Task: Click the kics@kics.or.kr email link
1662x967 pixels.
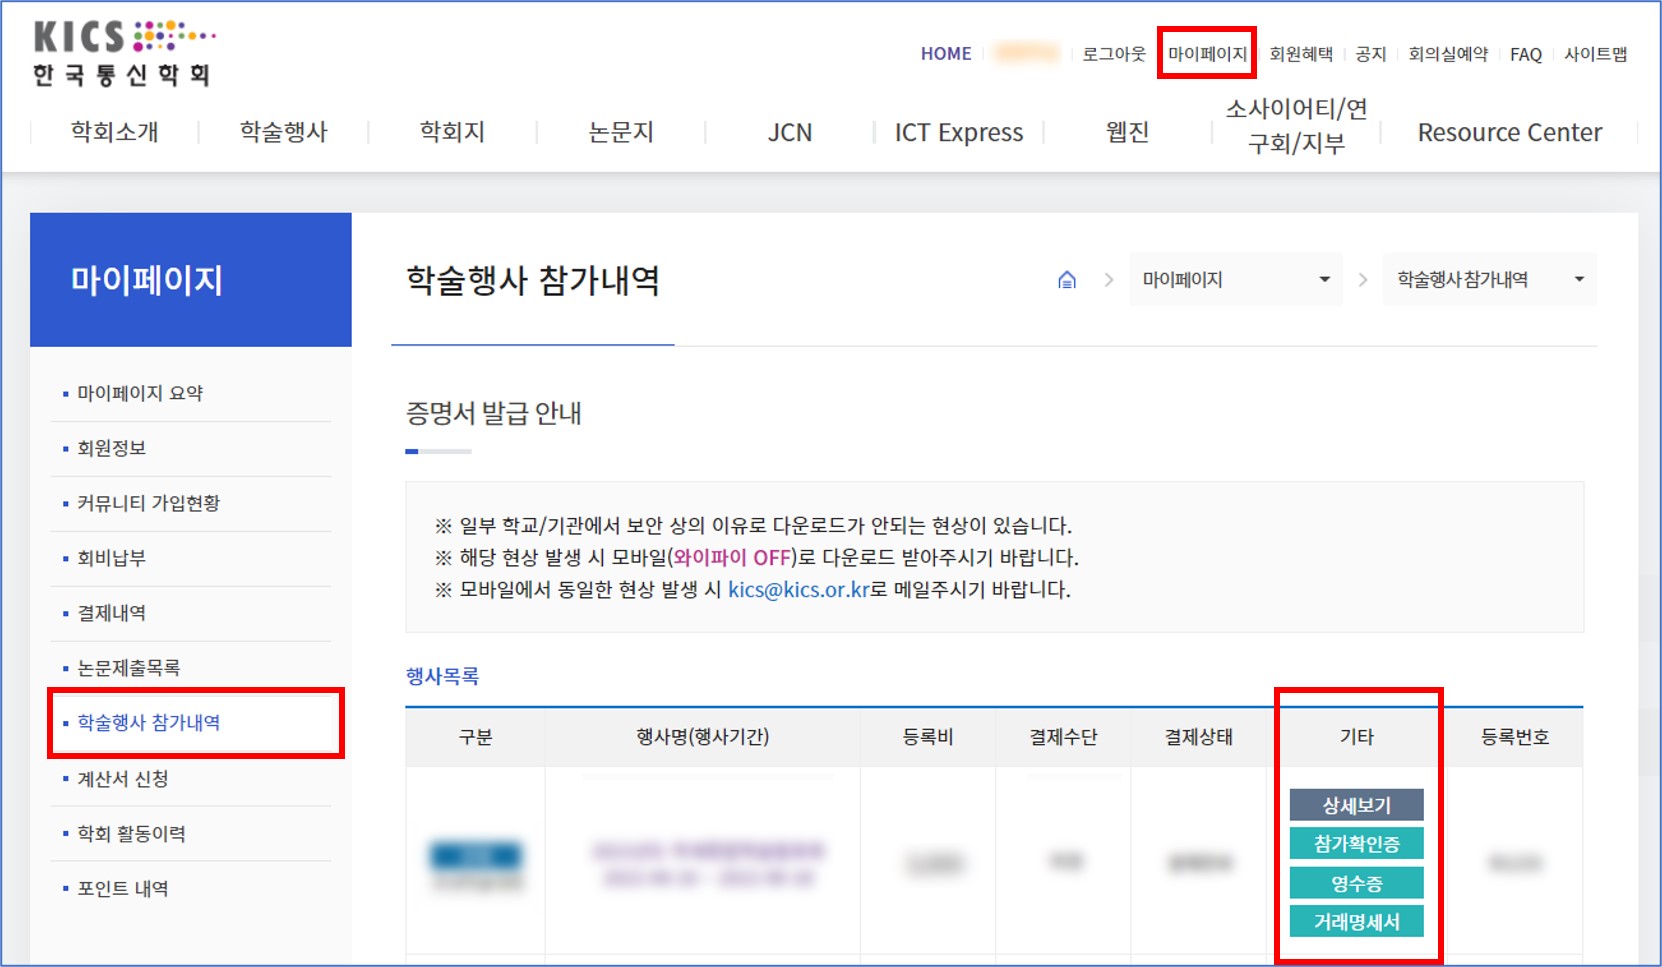Action: [798, 590]
